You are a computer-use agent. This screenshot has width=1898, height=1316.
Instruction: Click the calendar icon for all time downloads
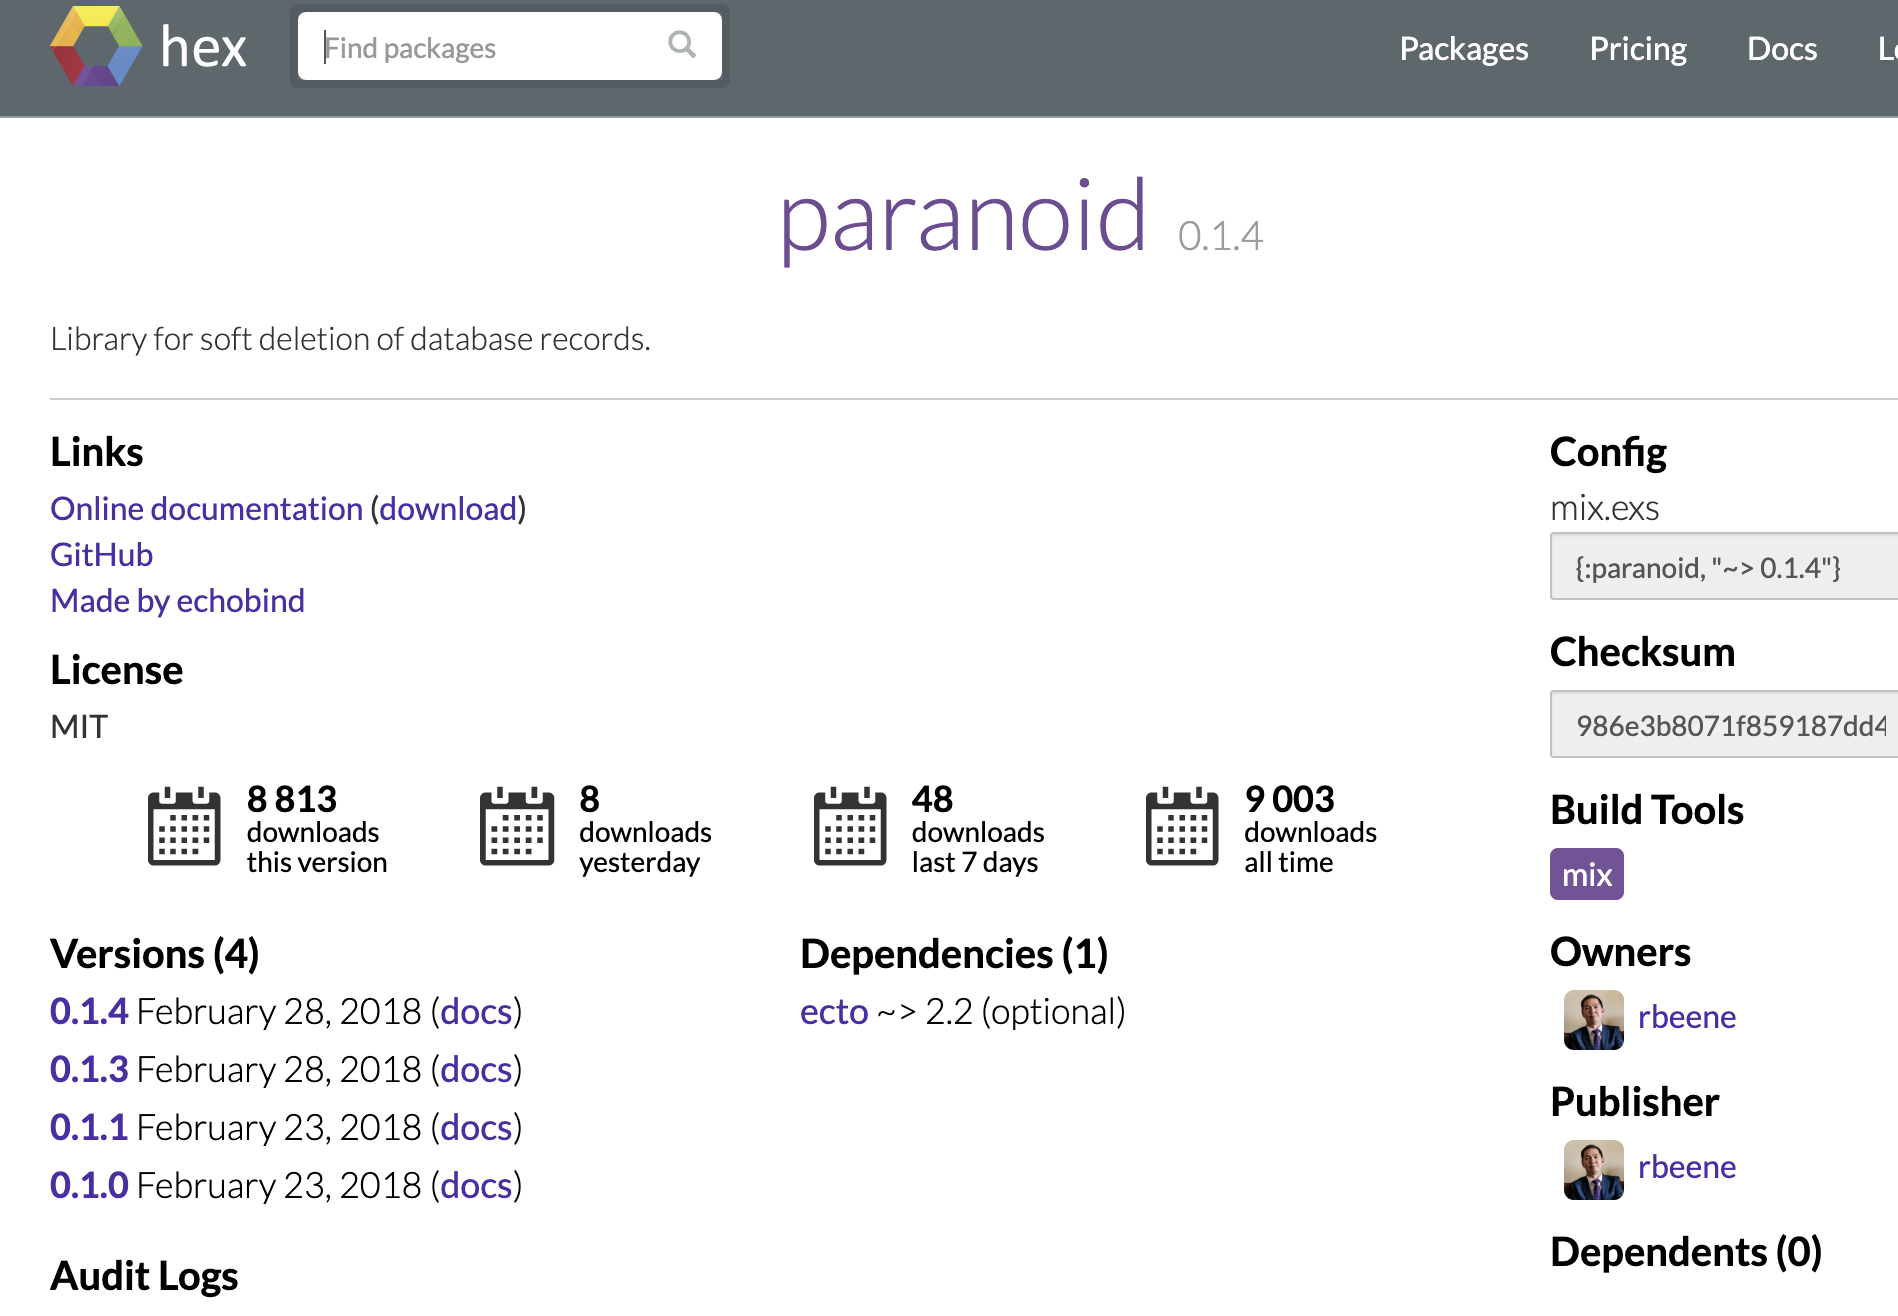(1182, 826)
